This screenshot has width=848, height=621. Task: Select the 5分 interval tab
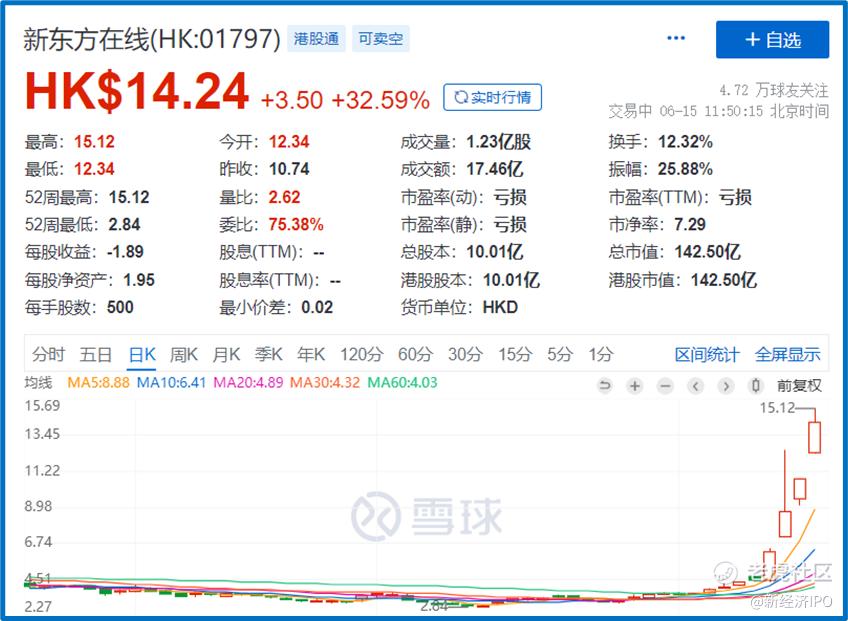click(559, 355)
